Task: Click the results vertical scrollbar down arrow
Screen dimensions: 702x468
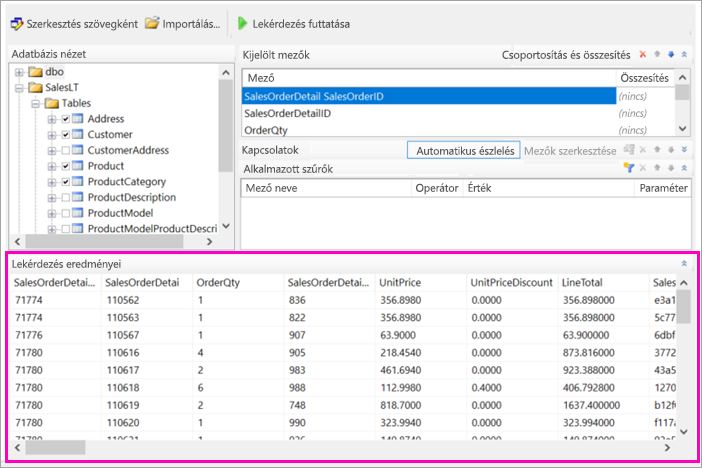Action: pos(684,432)
